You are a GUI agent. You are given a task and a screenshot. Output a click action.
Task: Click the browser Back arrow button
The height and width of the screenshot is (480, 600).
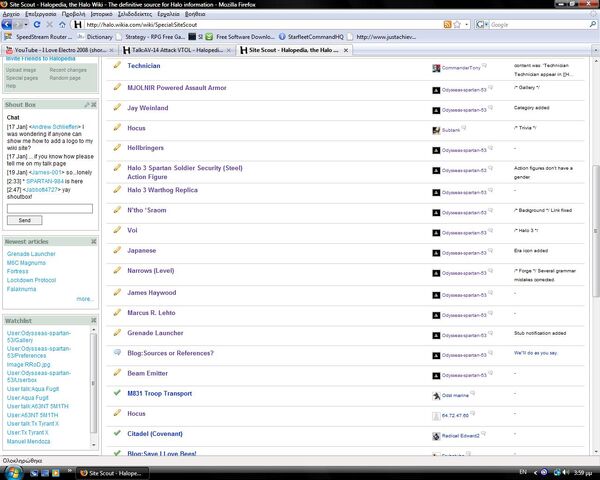(x=7, y=24)
